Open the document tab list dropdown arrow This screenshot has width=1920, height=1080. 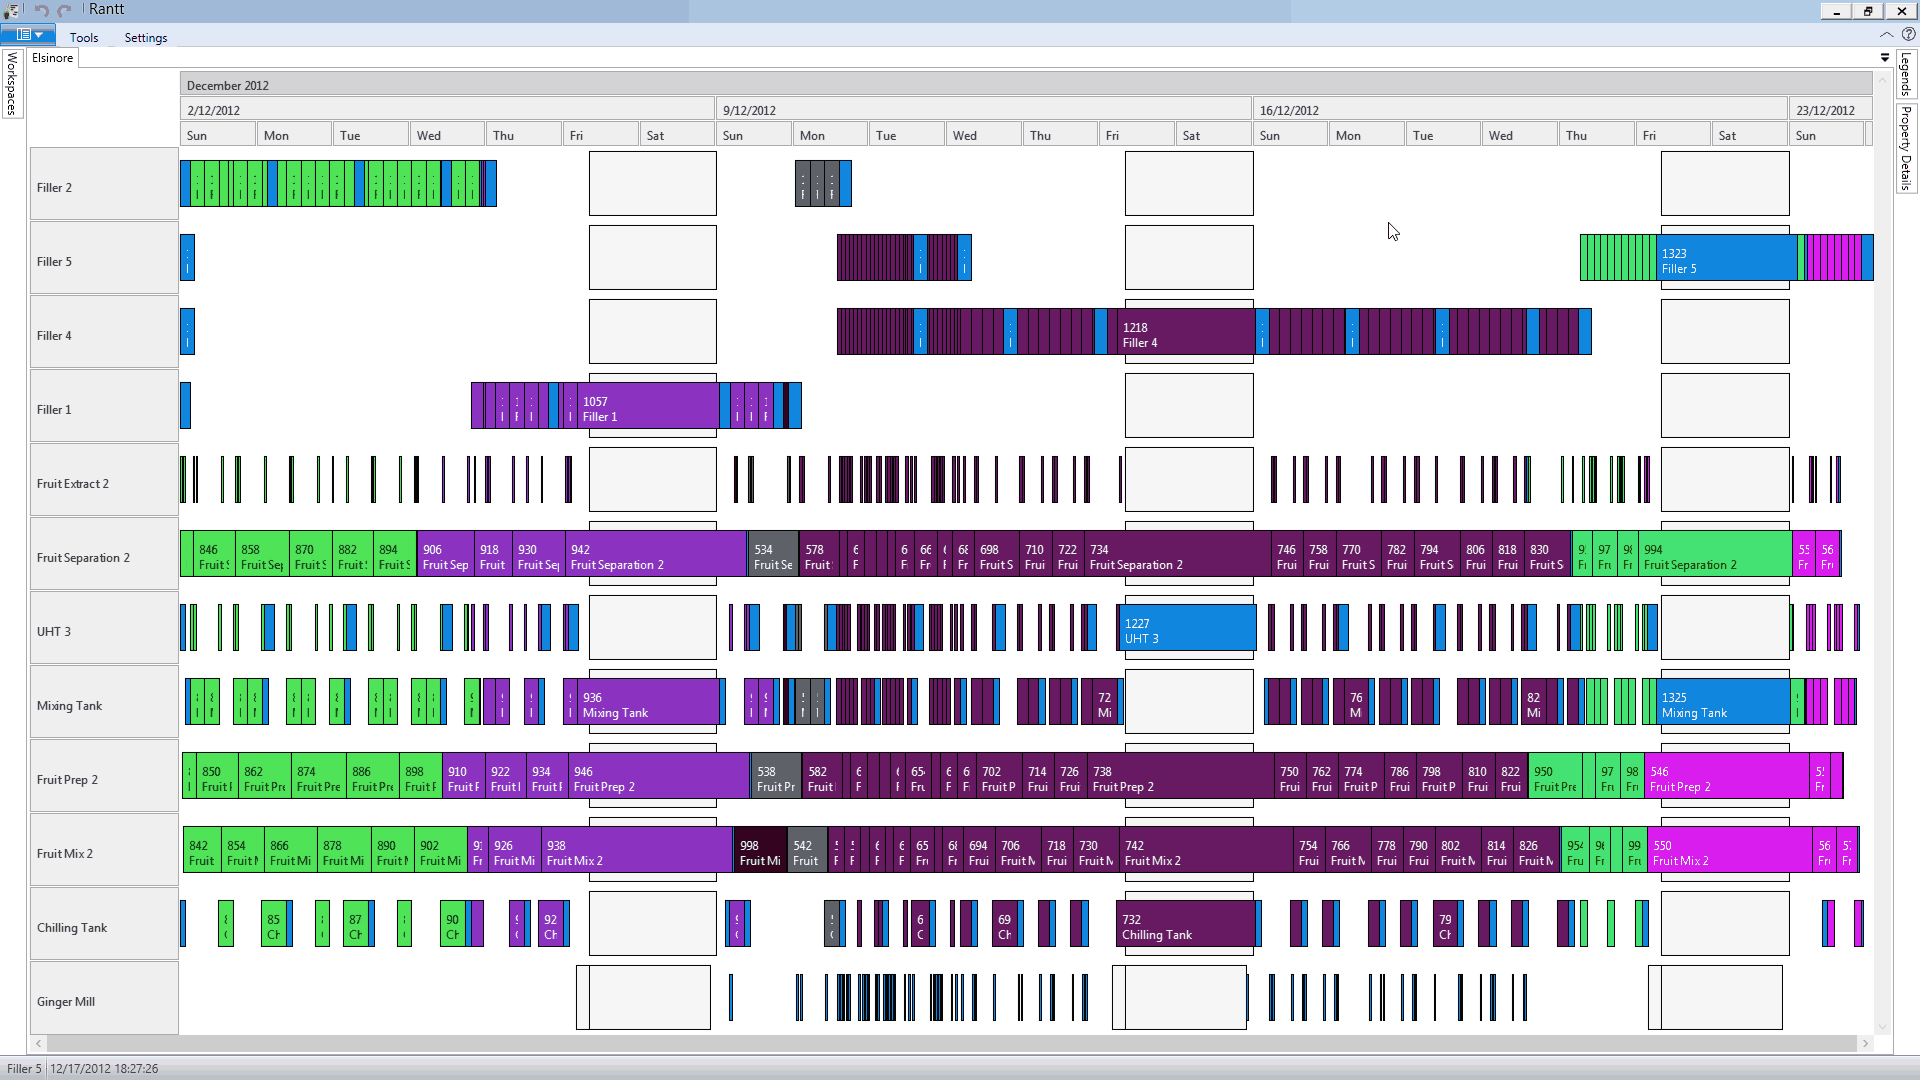click(1885, 58)
